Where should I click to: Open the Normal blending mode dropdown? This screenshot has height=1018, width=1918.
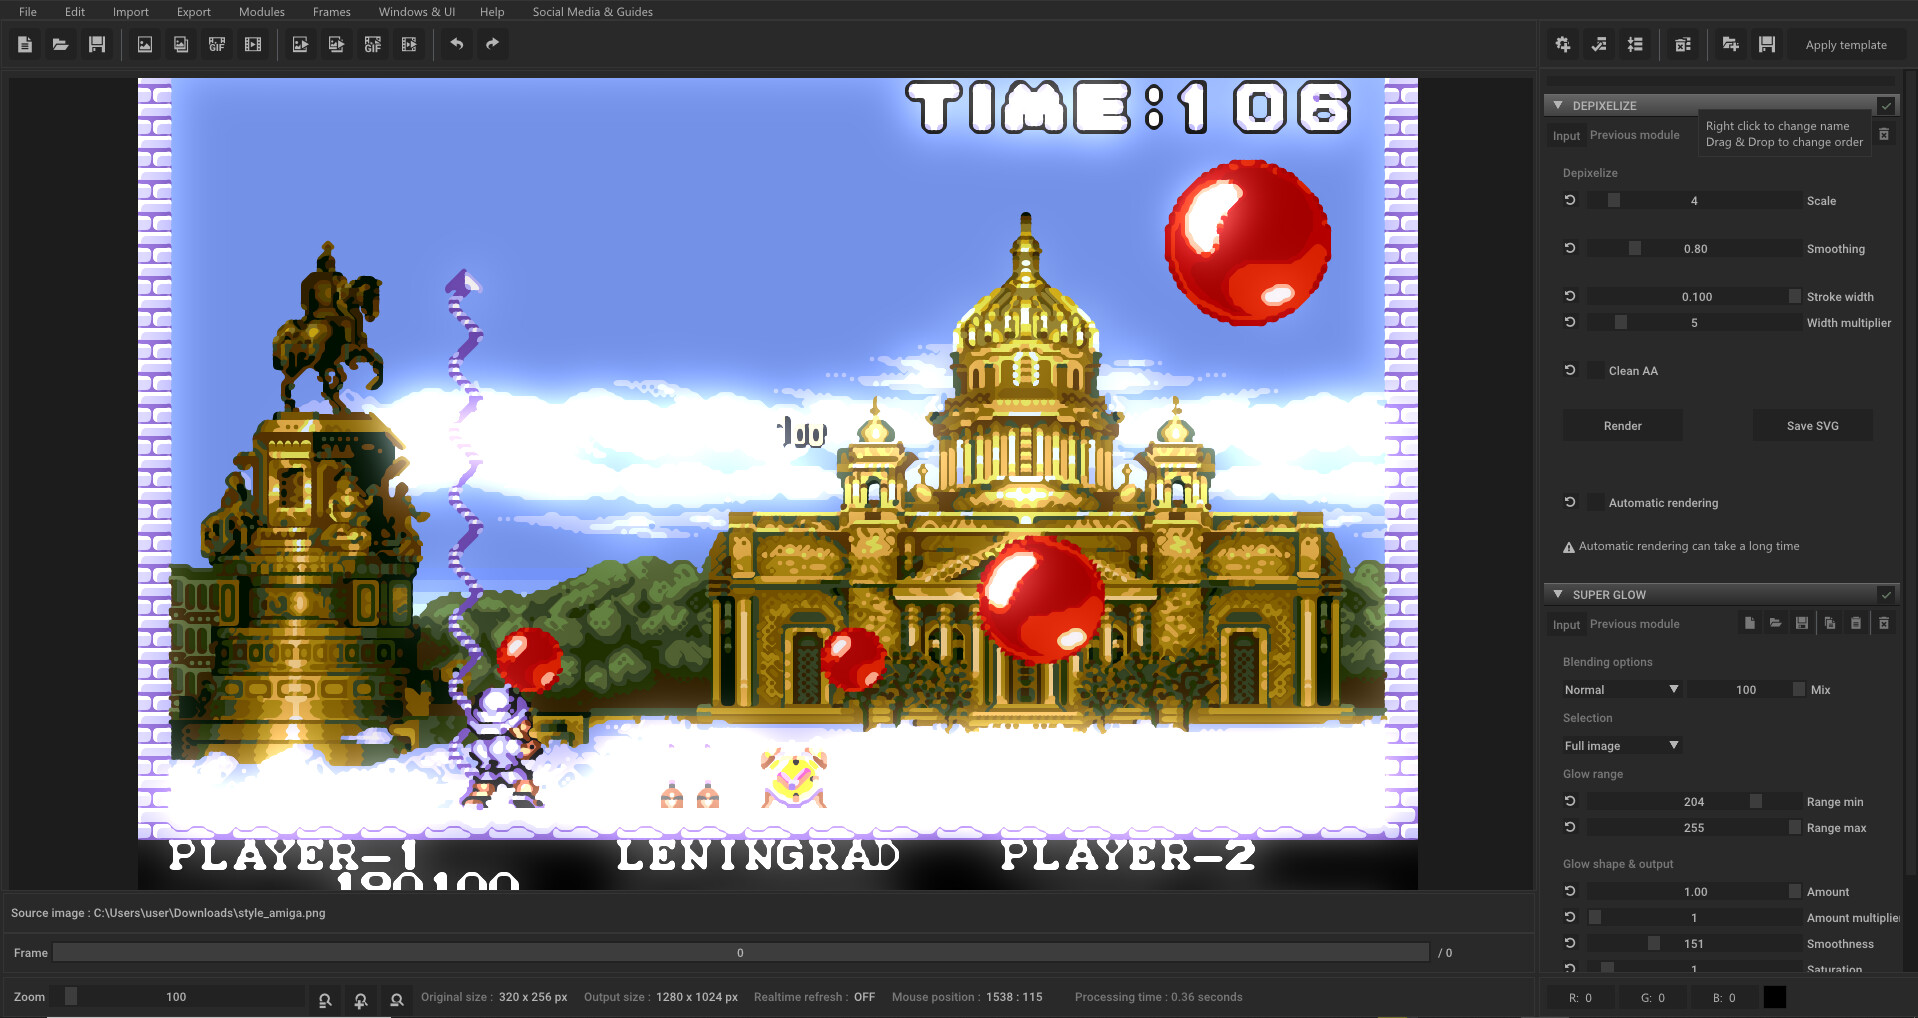[1619, 689]
